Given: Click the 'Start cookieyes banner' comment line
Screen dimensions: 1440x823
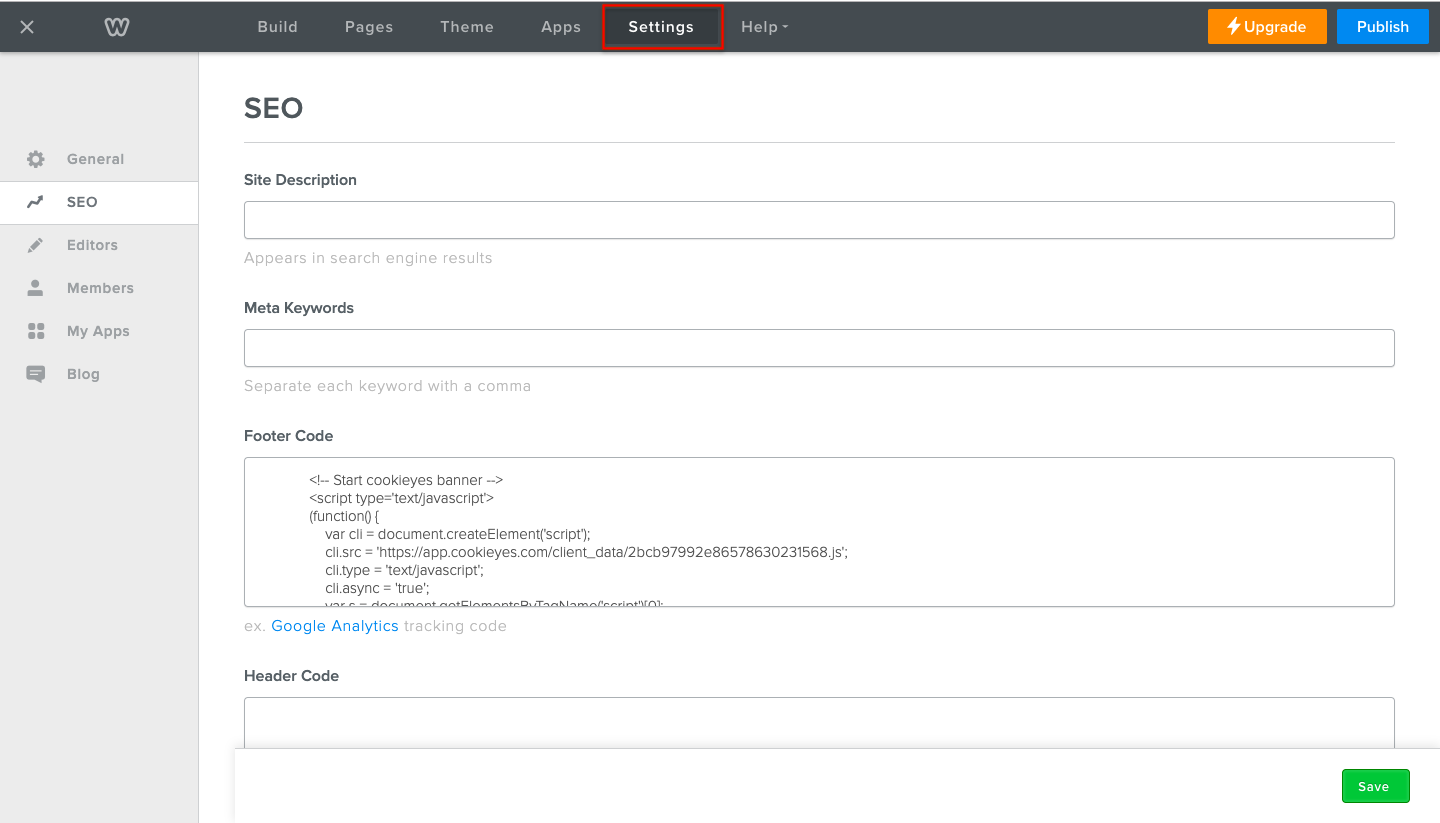Looking at the screenshot, I should [x=406, y=480].
